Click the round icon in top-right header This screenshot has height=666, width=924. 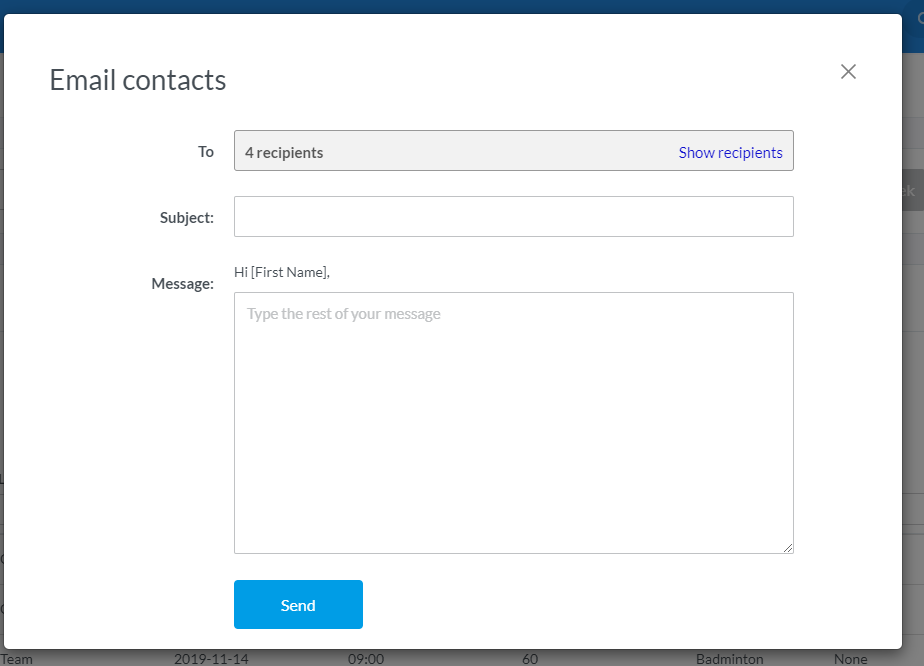pyautogui.click(x=919, y=17)
